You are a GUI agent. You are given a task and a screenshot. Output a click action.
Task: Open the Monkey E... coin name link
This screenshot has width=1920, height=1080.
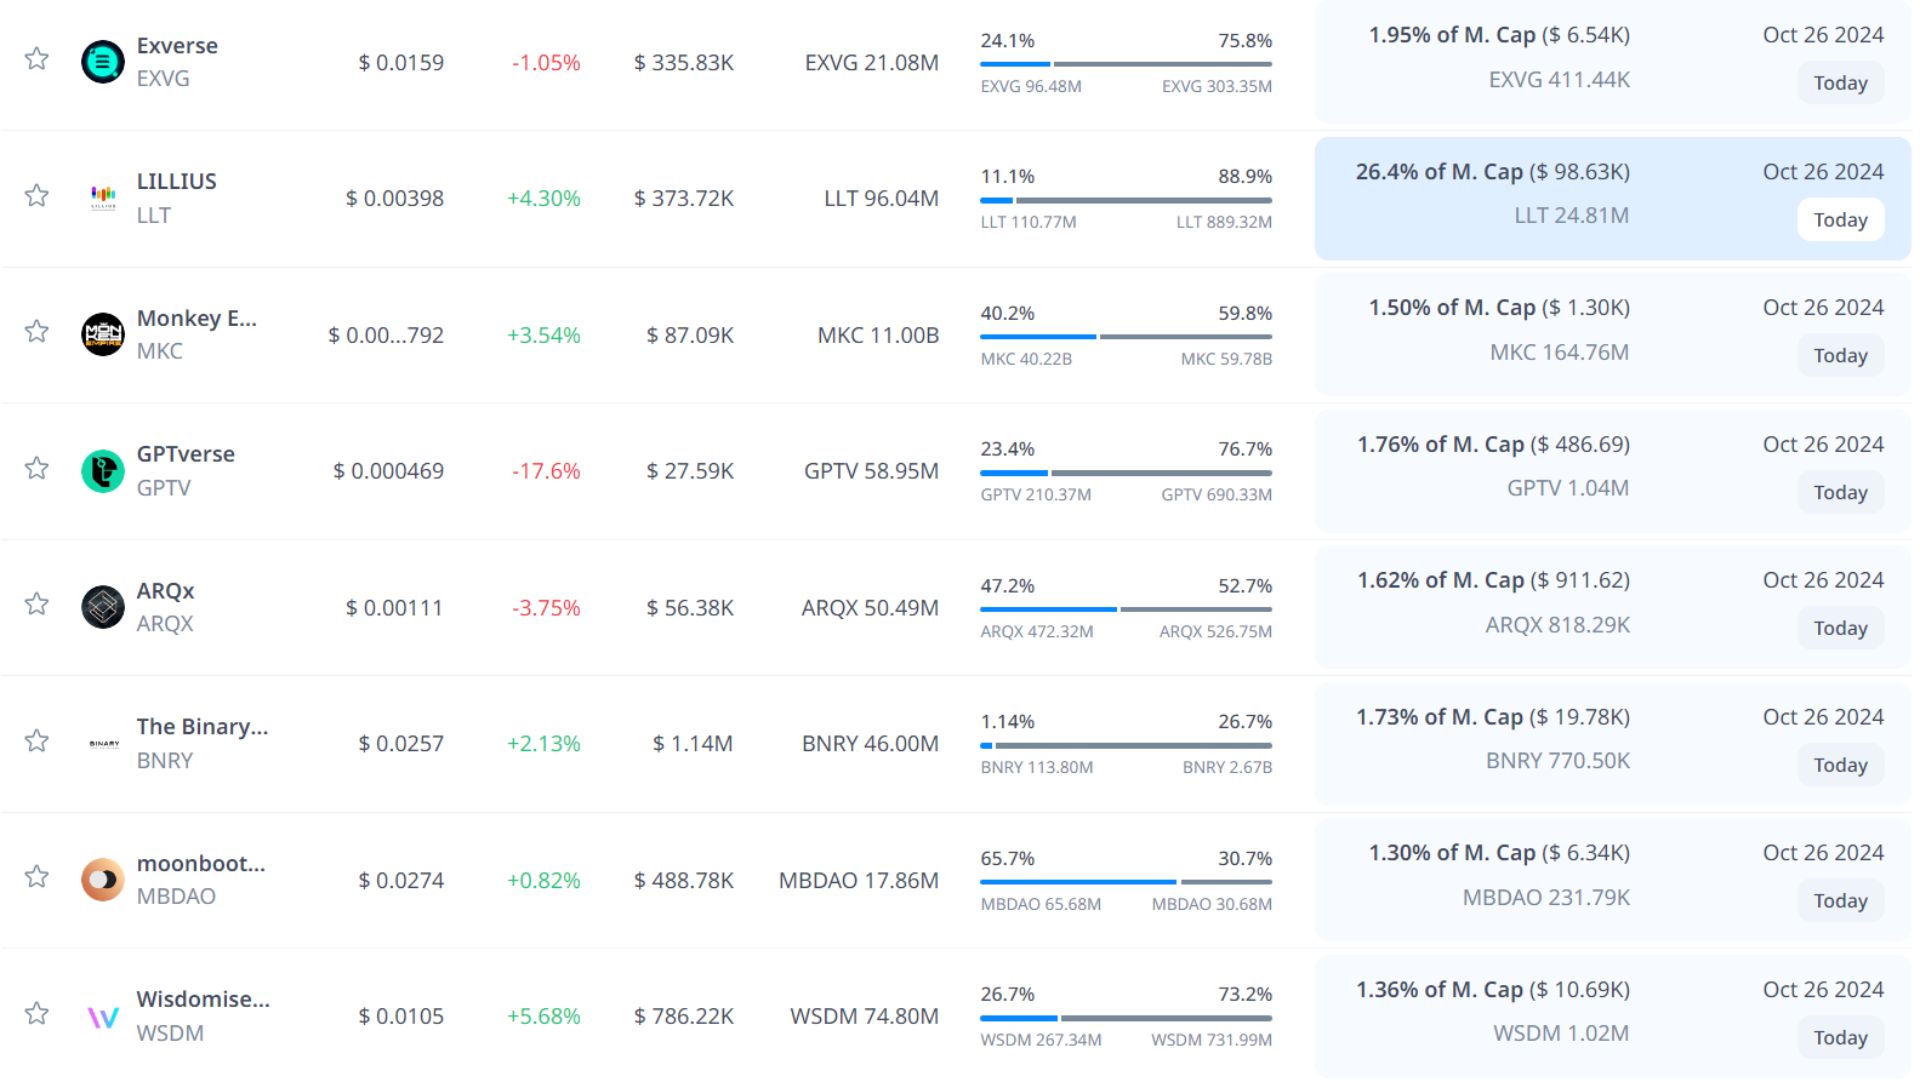coord(196,319)
